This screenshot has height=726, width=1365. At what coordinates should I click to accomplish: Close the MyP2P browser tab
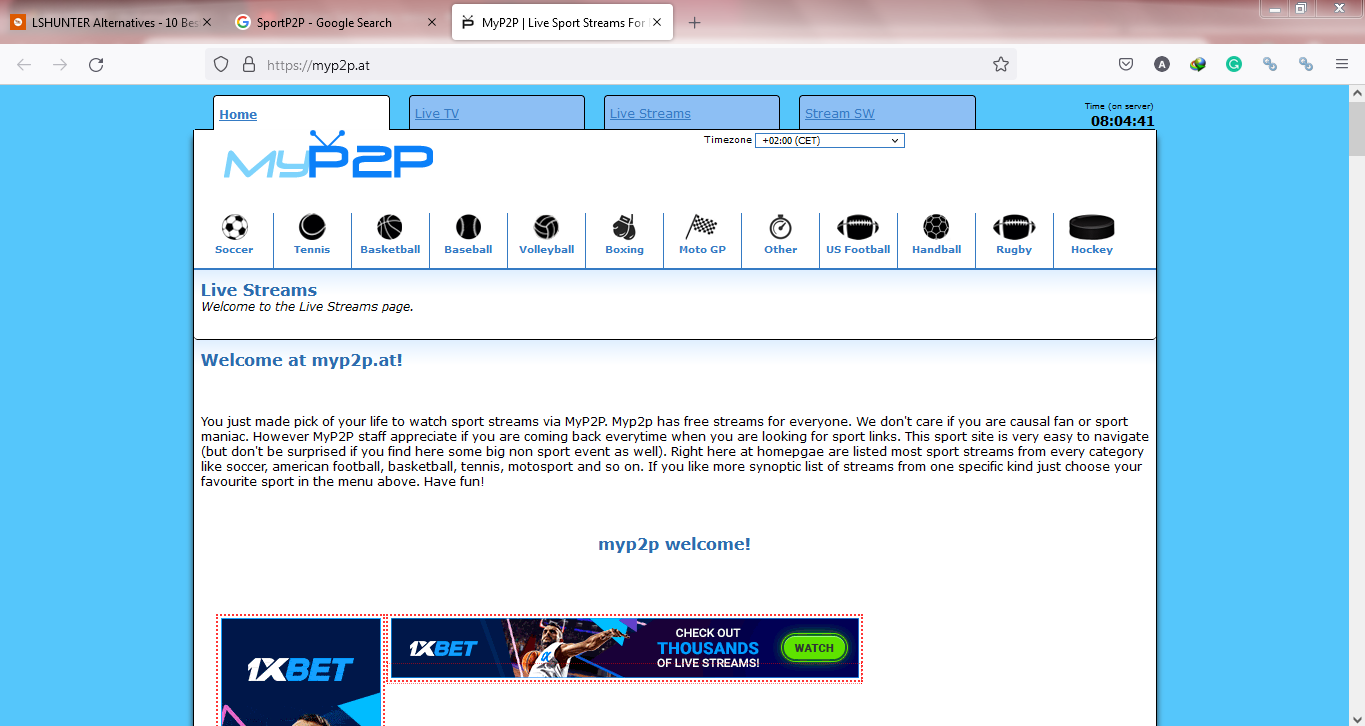[656, 22]
